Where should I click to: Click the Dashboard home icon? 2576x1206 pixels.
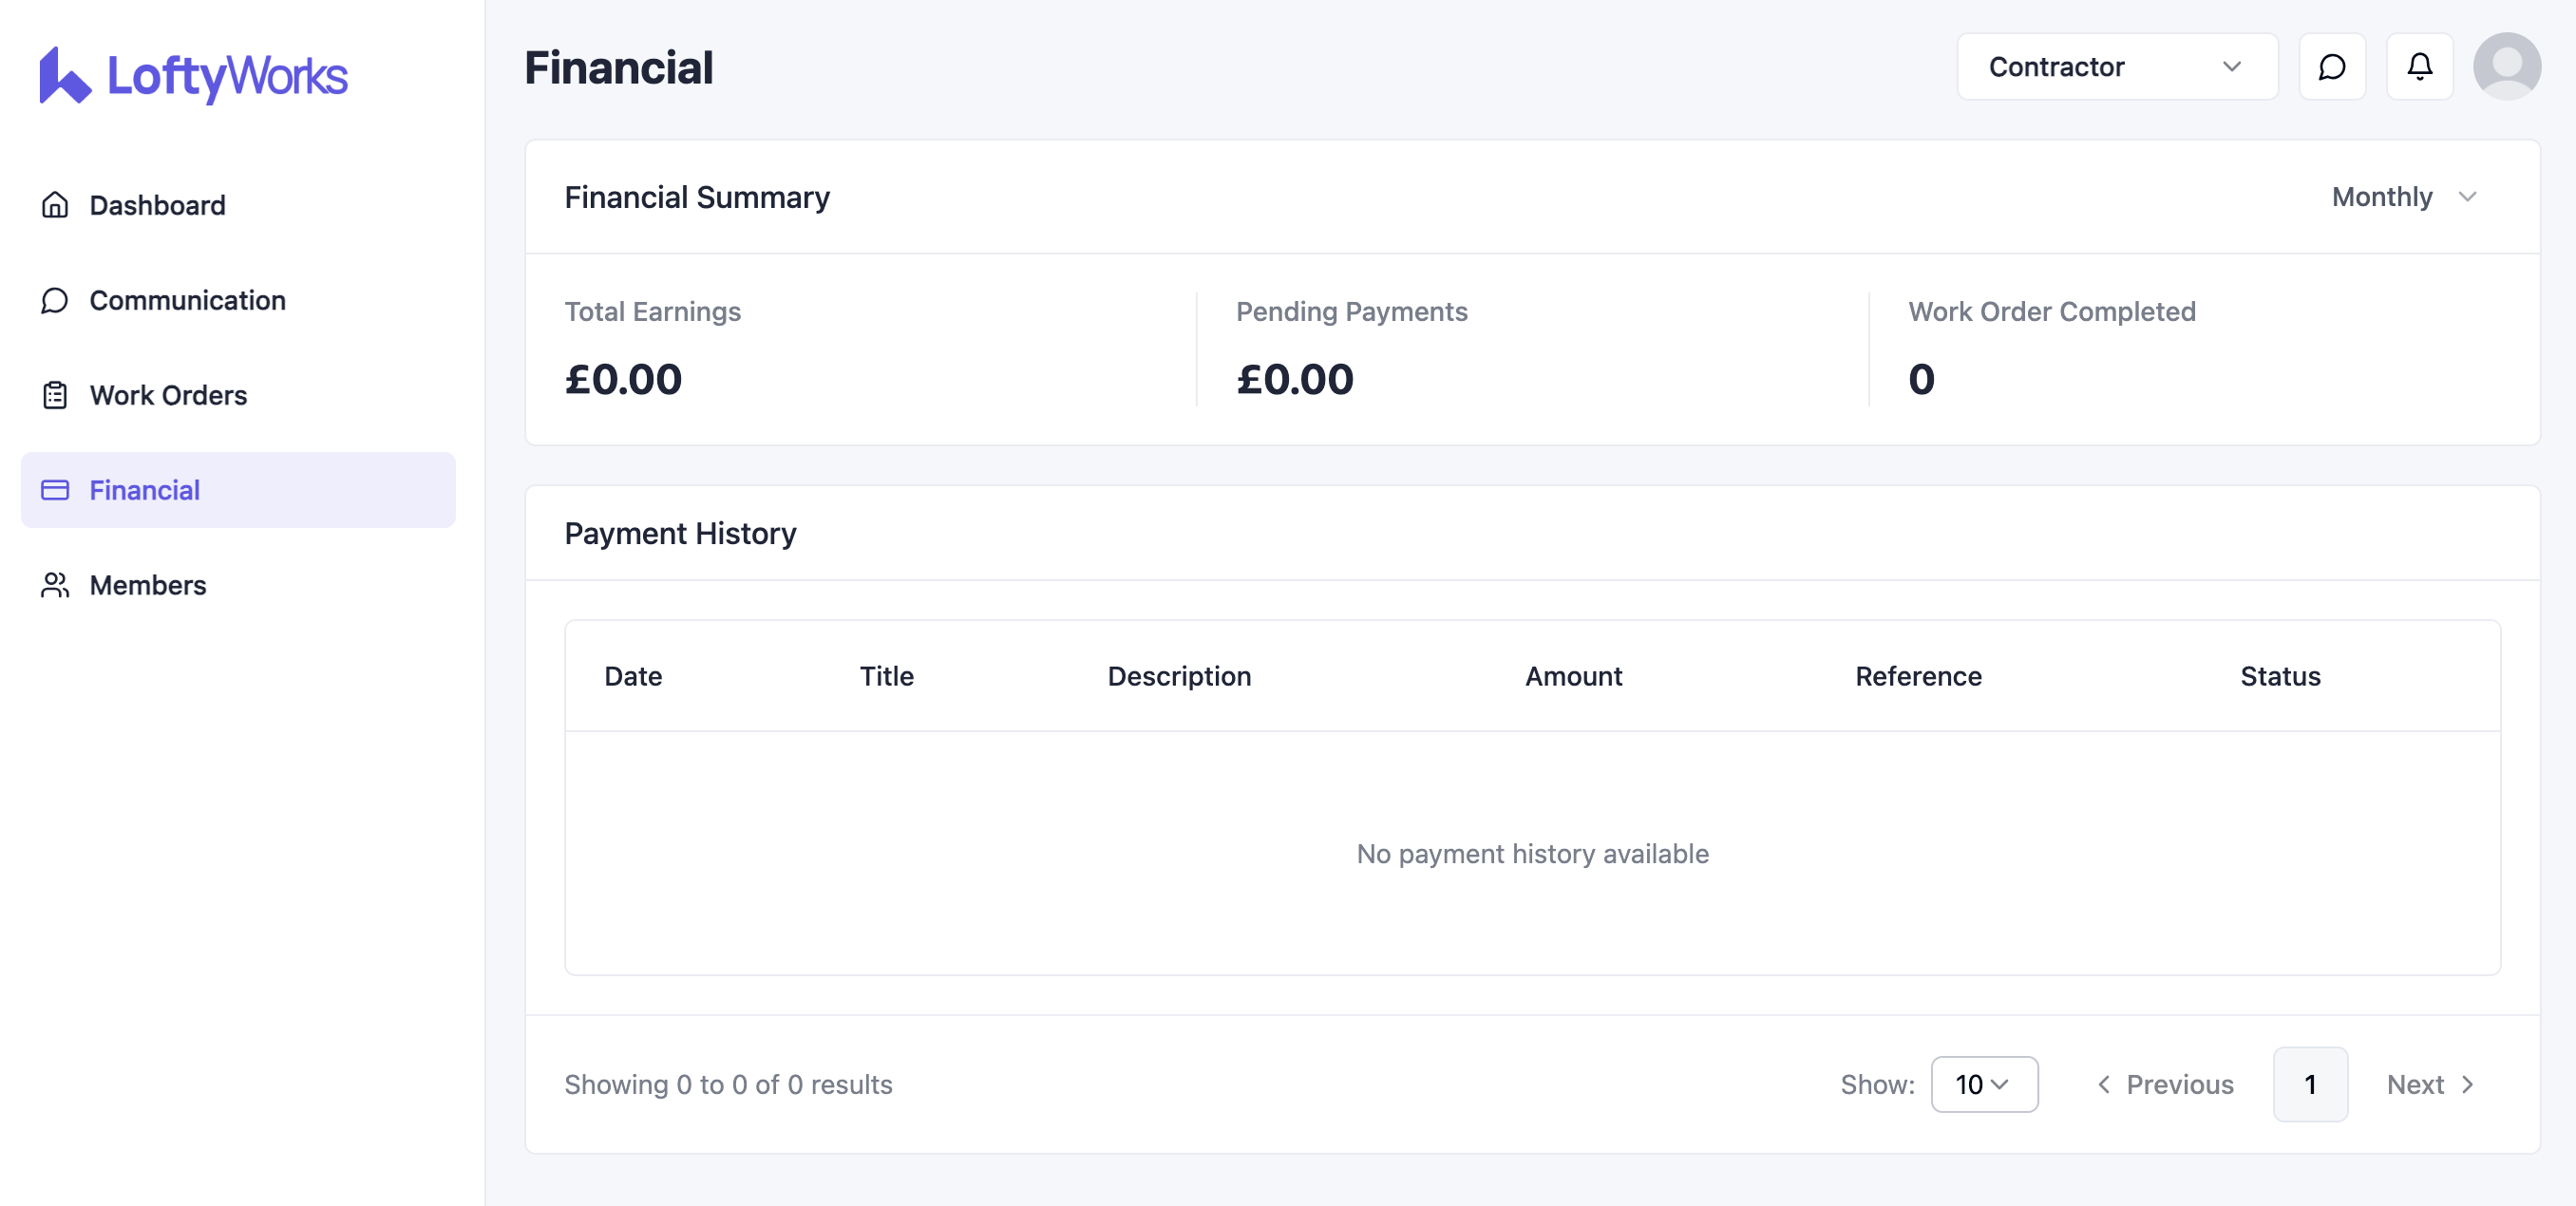pos(55,205)
